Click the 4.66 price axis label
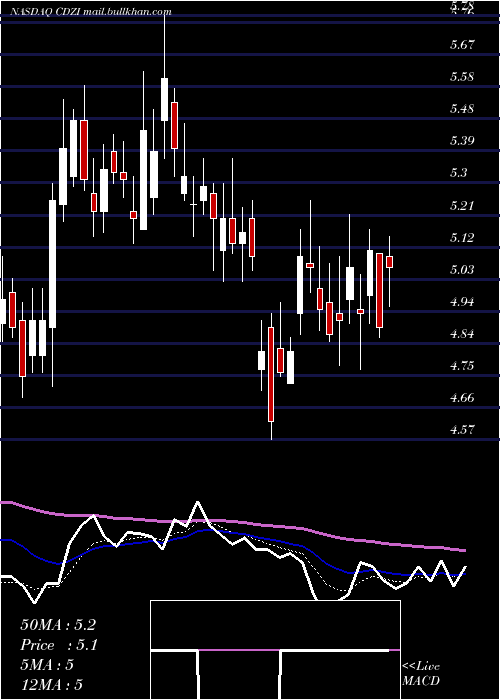The image size is (500, 700). coord(462,398)
